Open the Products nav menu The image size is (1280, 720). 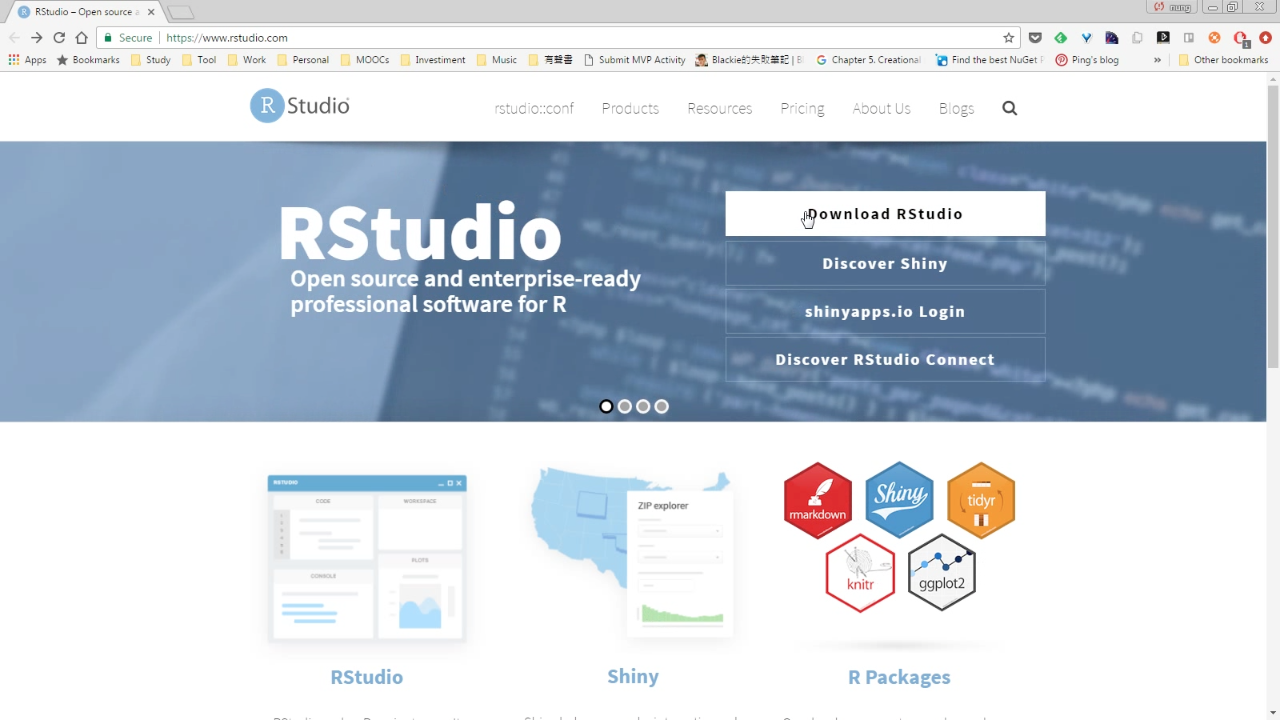coord(630,108)
